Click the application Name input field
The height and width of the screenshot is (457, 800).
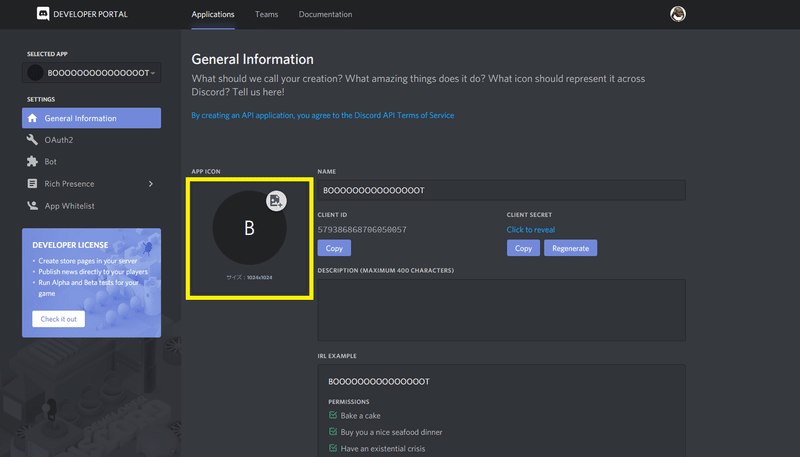coord(502,190)
